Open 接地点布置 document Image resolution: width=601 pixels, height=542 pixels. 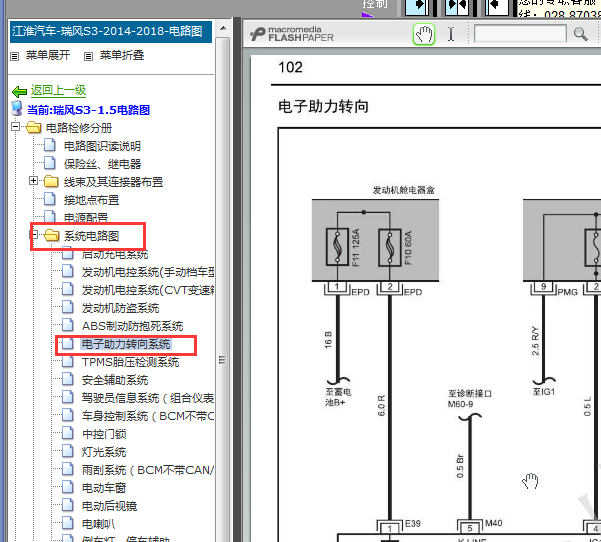coord(92,200)
